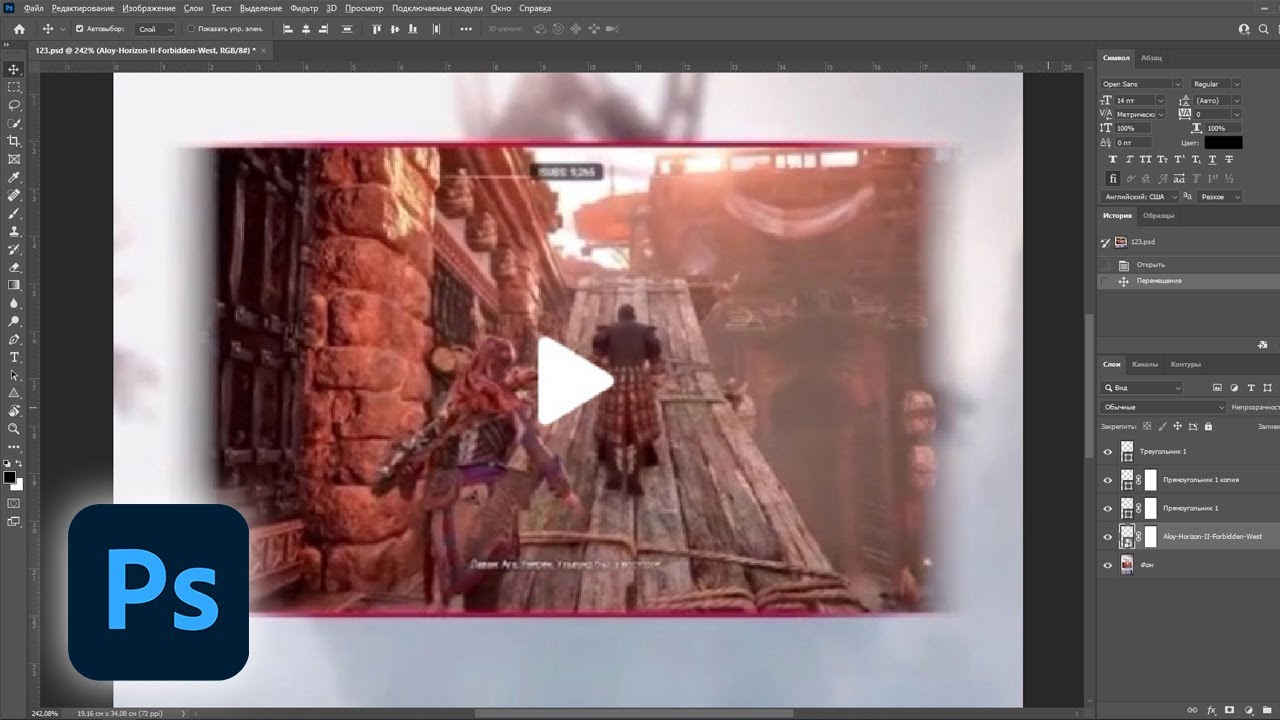This screenshot has width=1280, height=720.
Task: Add a layer style (fx)
Action: pyautogui.click(x=1211, y=710)
